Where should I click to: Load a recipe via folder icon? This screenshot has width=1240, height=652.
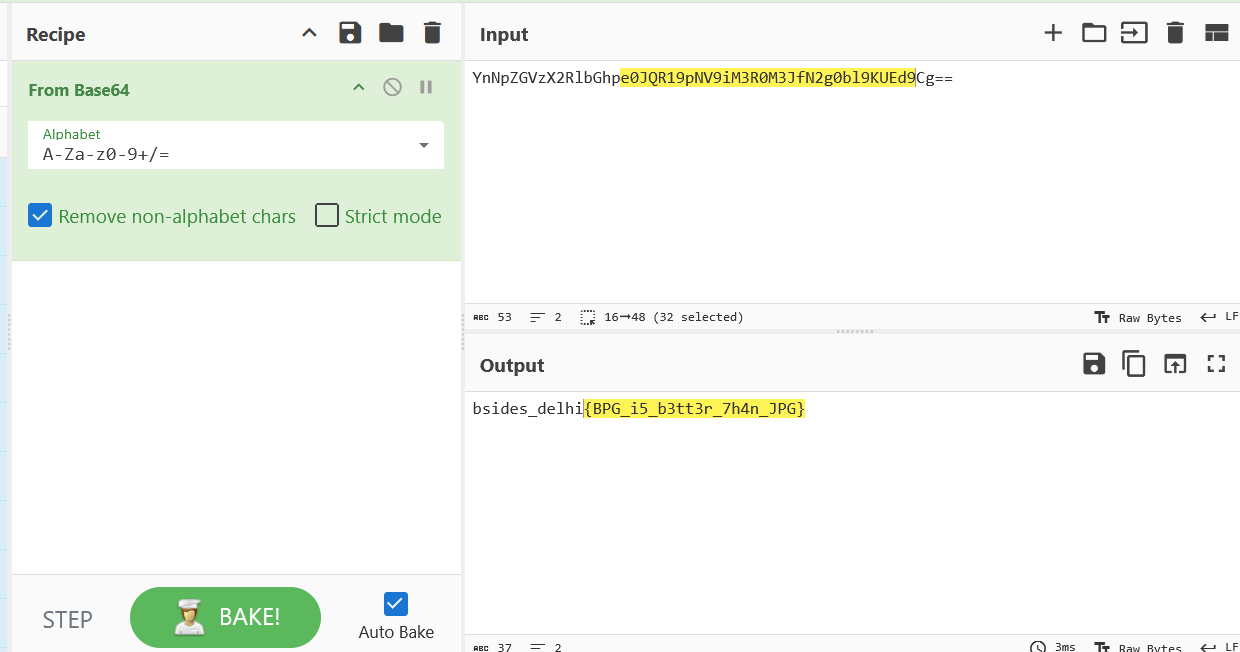click(391, 33)
